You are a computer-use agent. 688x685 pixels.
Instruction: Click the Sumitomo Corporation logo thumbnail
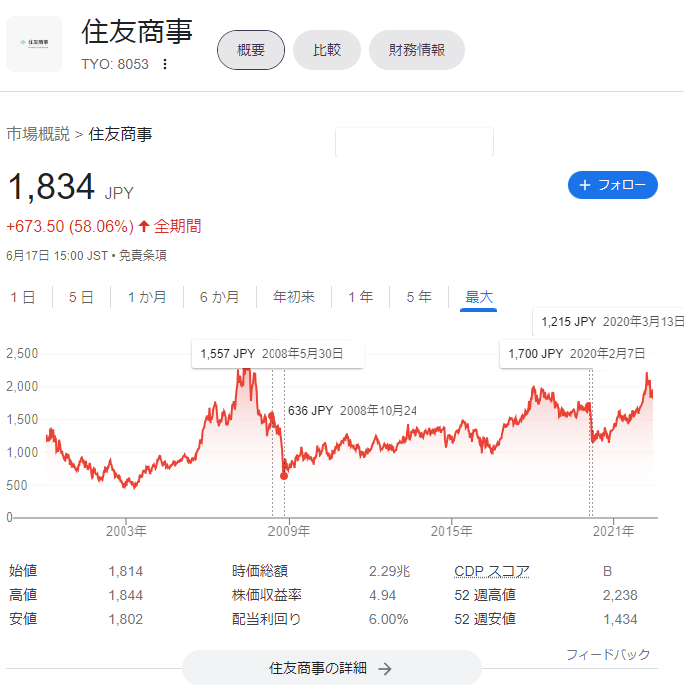(34, 44)
